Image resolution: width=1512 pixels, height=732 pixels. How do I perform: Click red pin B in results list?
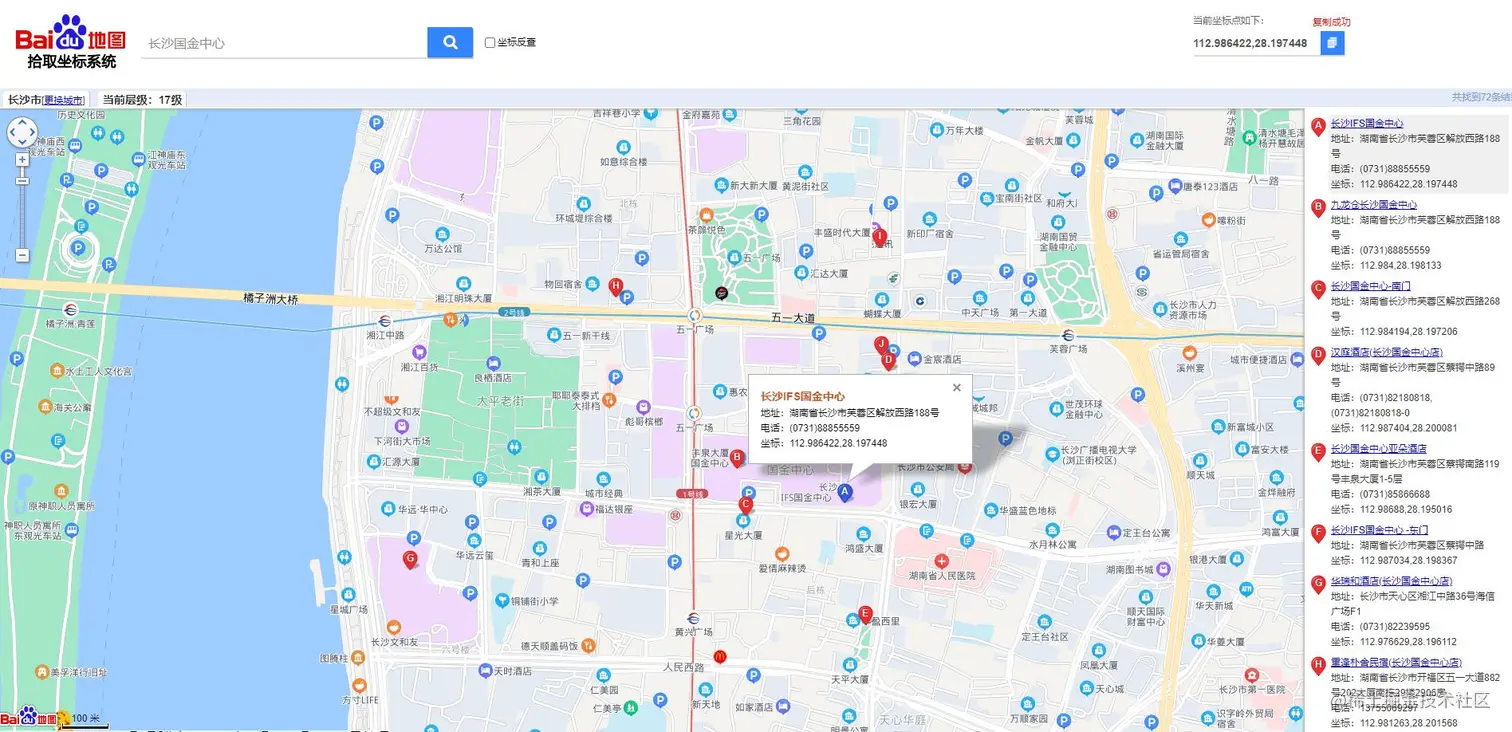[x=1318, y=207]
